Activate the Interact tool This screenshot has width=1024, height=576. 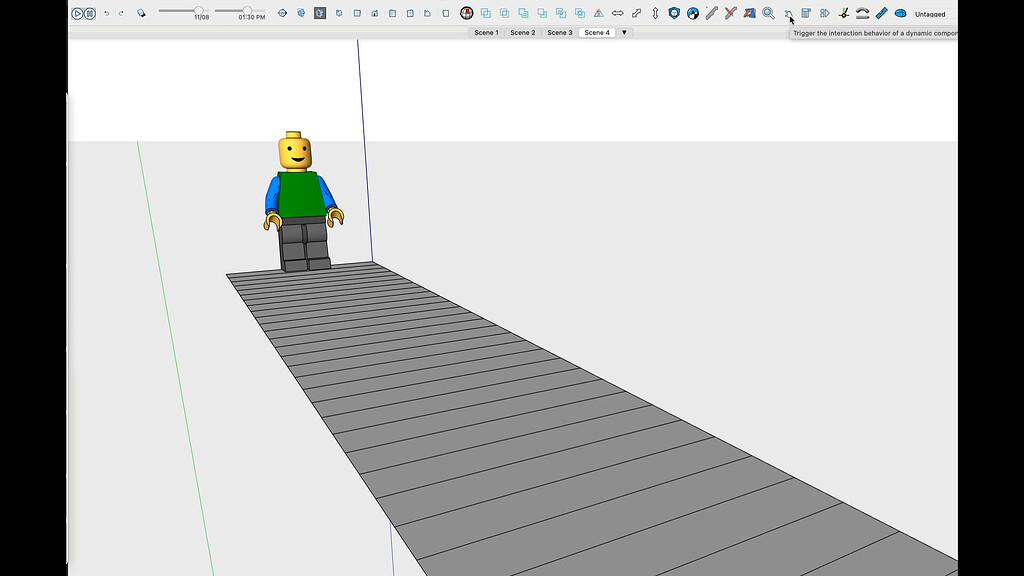point(788,13)
